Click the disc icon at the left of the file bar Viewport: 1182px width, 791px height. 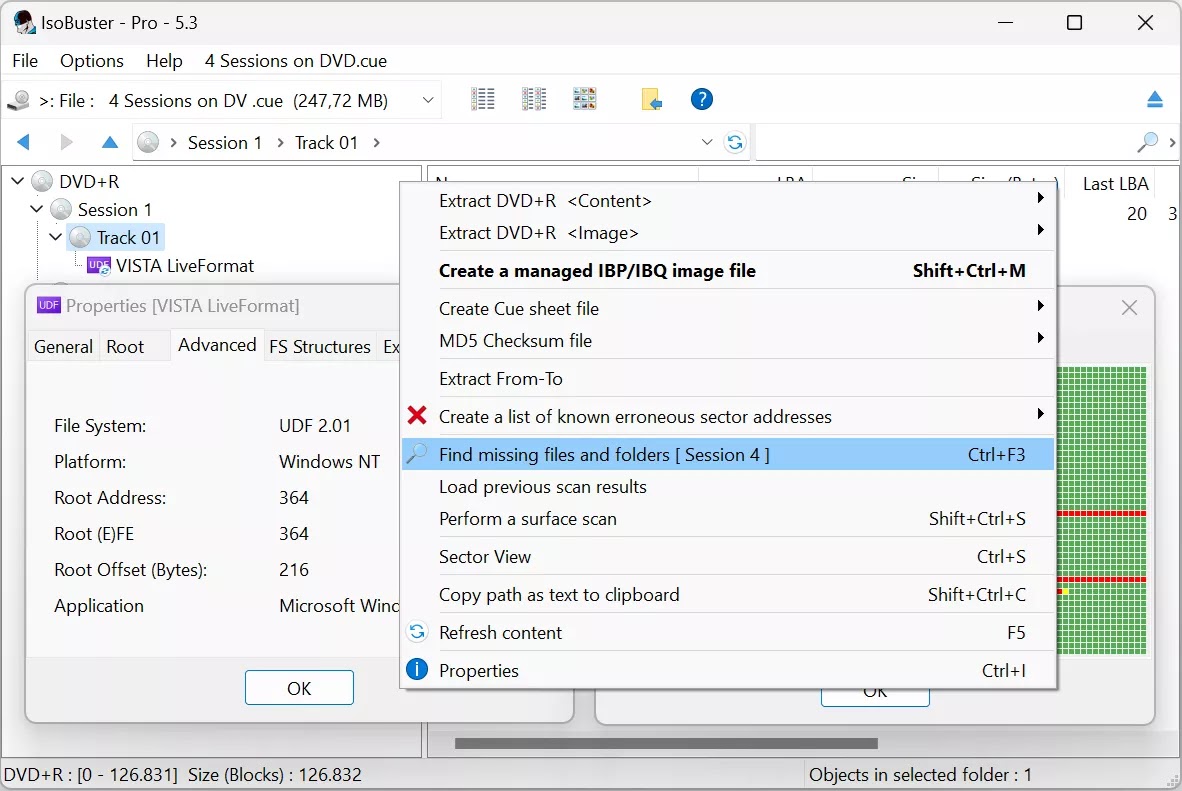(x=18, y=99)
